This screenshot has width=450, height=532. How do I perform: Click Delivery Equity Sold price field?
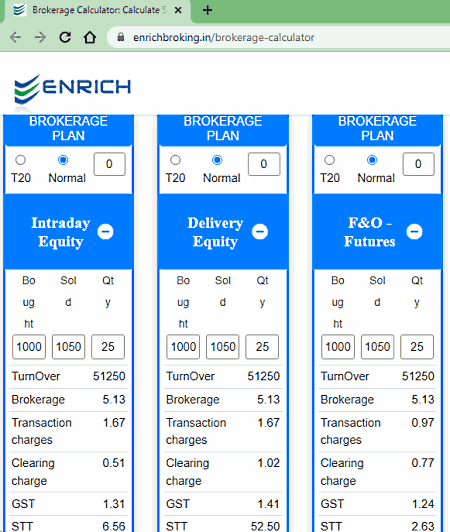click(x=223, y=347)
